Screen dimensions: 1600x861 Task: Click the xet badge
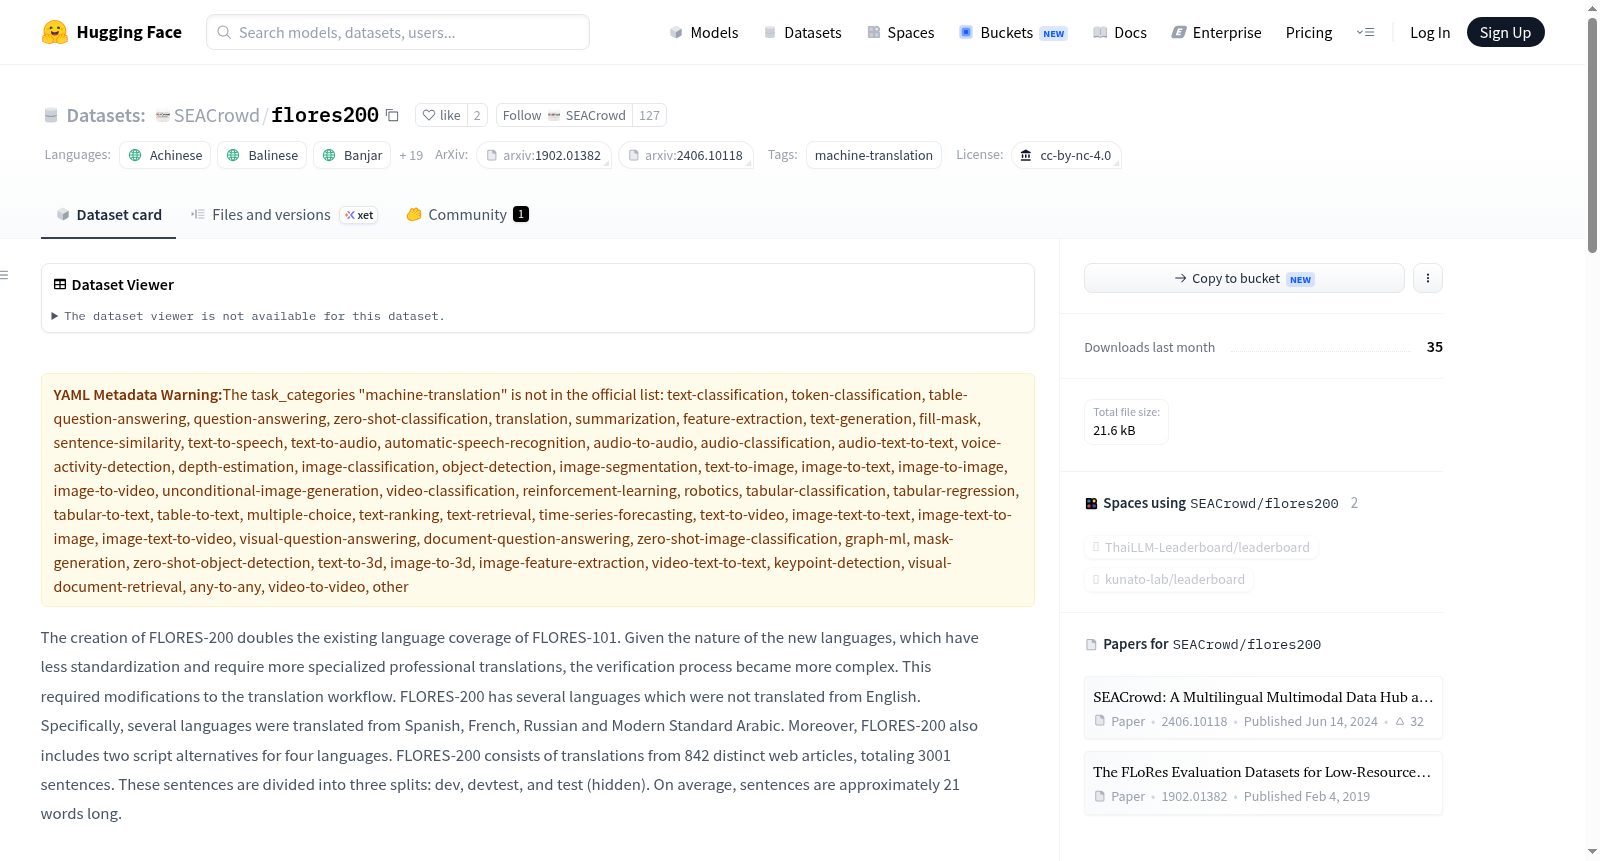(x=359, y=215)
